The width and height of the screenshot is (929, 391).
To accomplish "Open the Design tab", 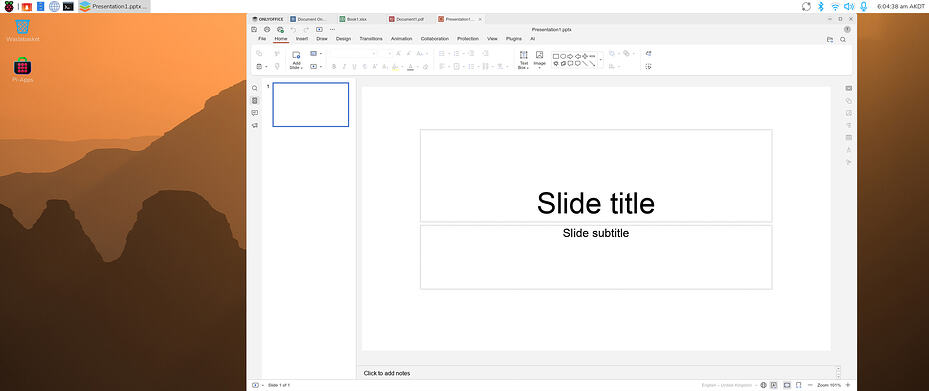I will point(343,39).
